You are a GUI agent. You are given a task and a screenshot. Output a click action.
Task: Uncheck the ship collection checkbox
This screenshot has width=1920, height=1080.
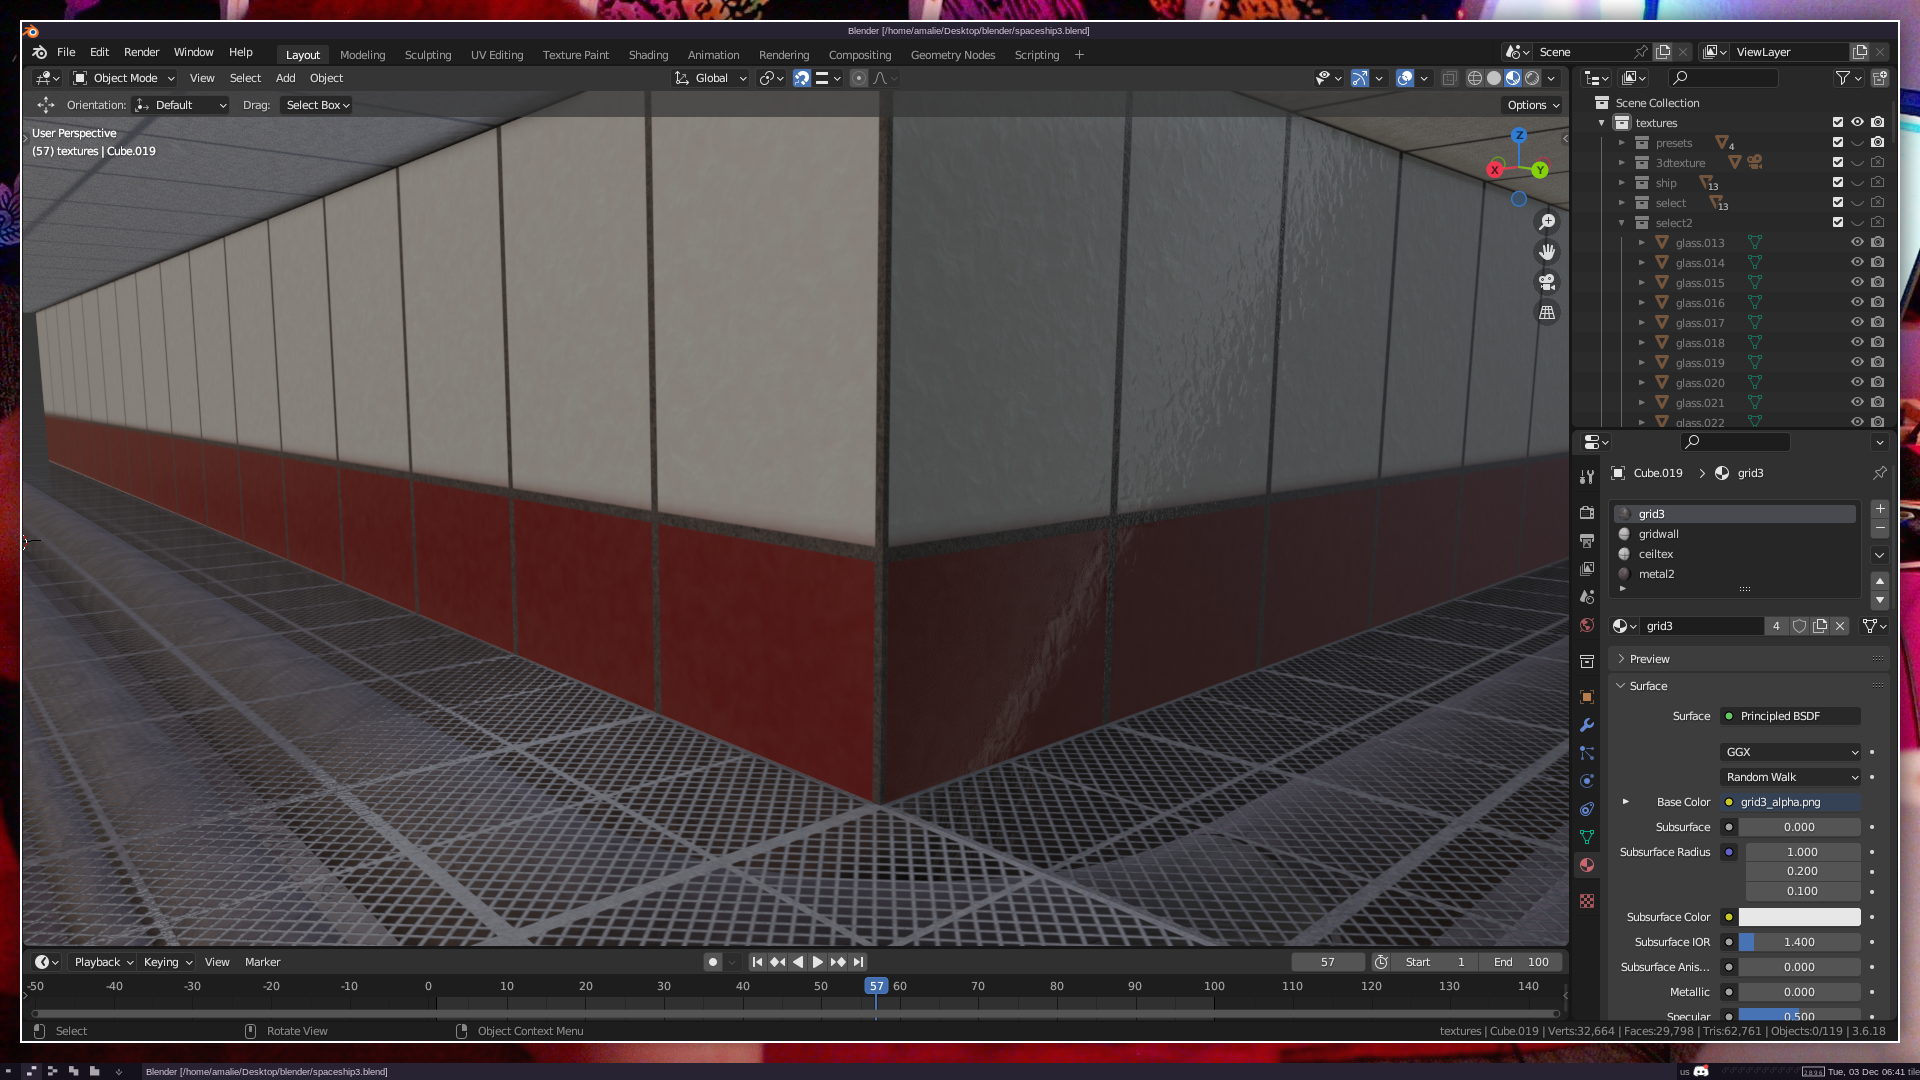(x=1837, y=183)
